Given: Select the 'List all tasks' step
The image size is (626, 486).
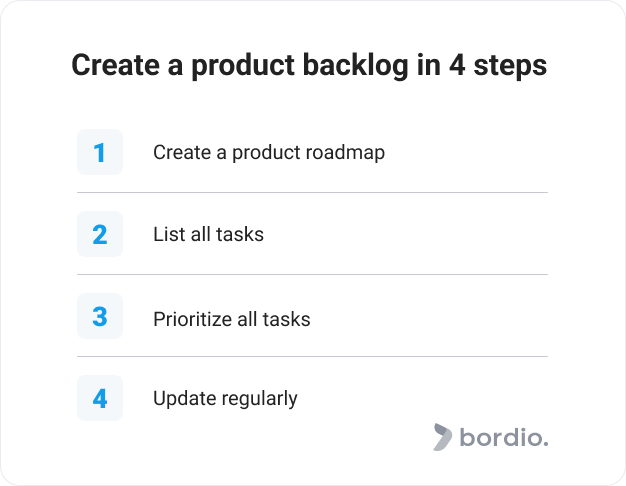Looking at the screenshot, I should click(208, 234).
